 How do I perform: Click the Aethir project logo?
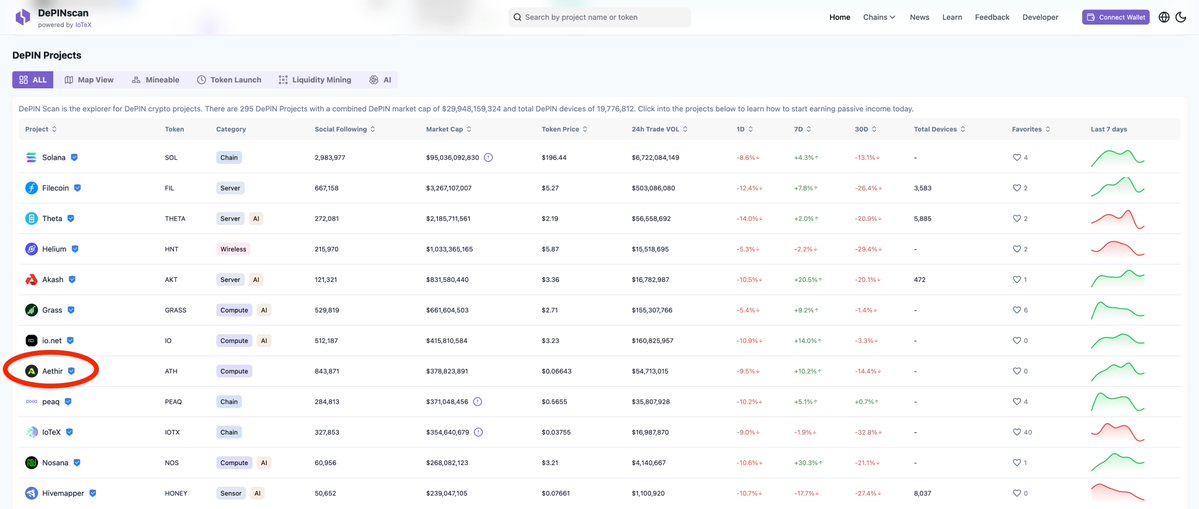tap(31, 371)
